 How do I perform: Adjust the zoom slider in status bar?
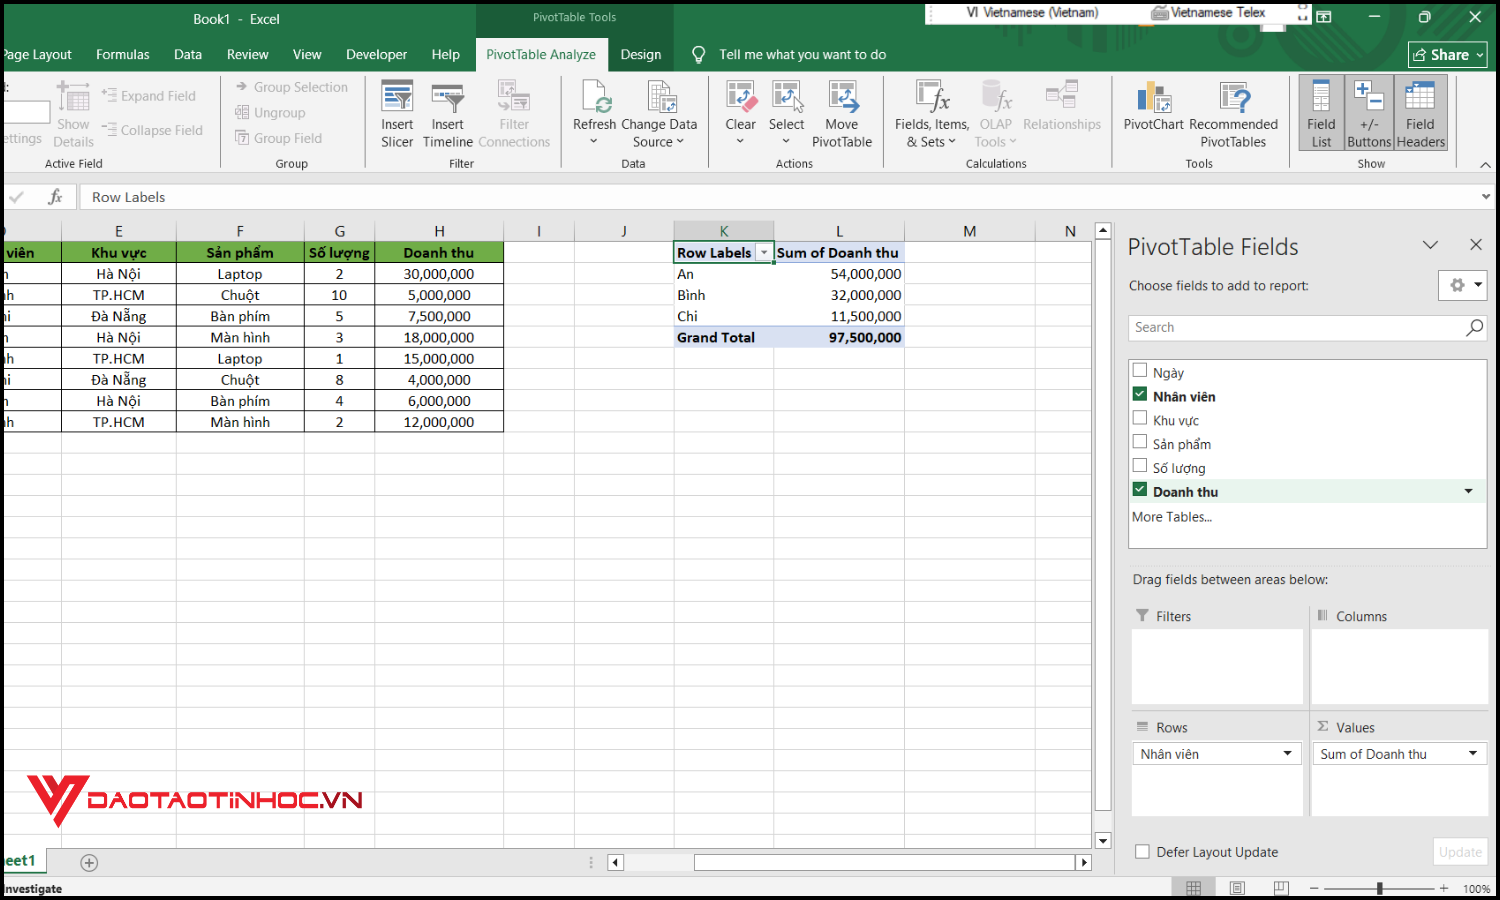point(1380,887)
